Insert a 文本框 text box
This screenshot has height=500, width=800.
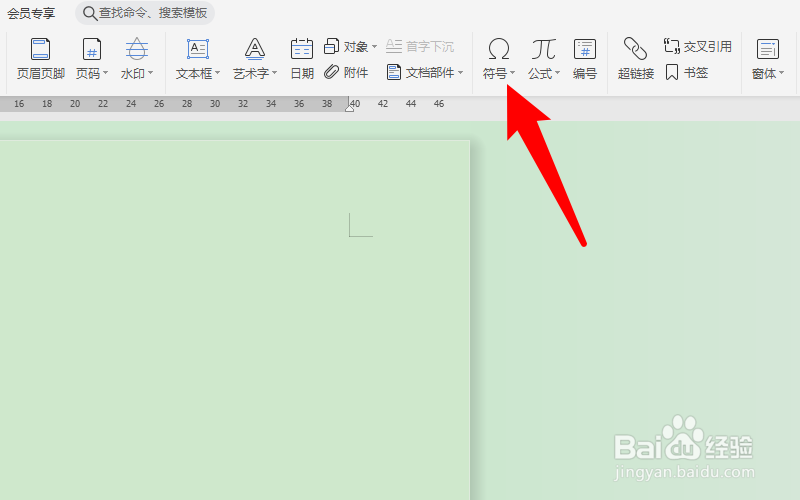197,59
